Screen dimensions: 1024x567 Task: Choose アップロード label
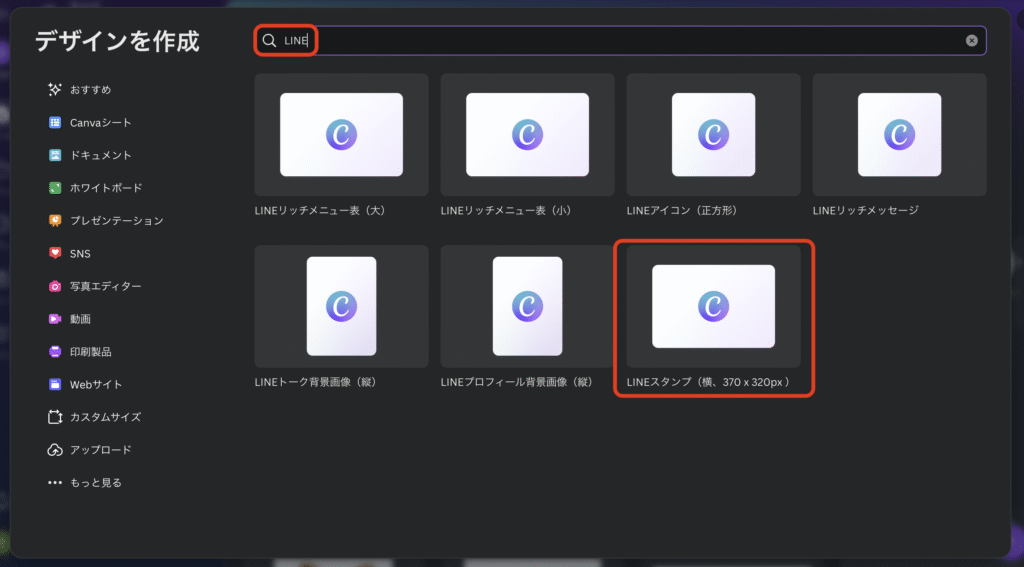point(101,449)
